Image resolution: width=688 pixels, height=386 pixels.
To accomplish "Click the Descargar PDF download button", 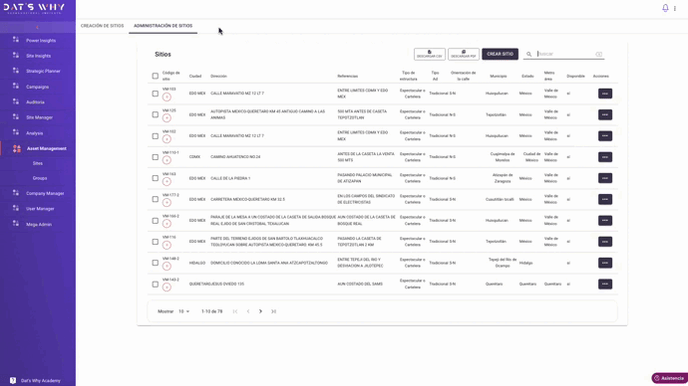I will [x=463, y=54].
